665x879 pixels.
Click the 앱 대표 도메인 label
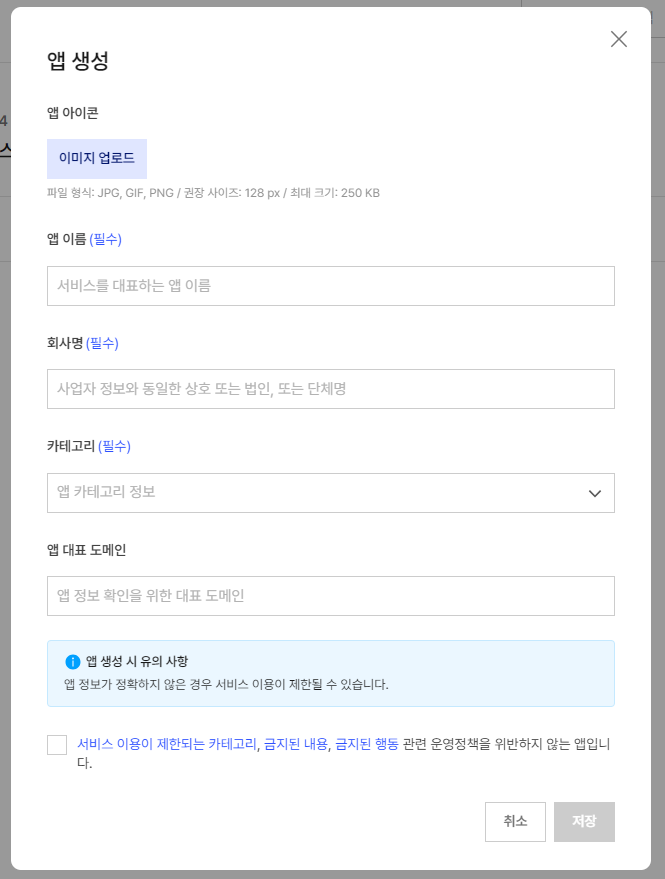pyautogui.click(x=86, y=550)
